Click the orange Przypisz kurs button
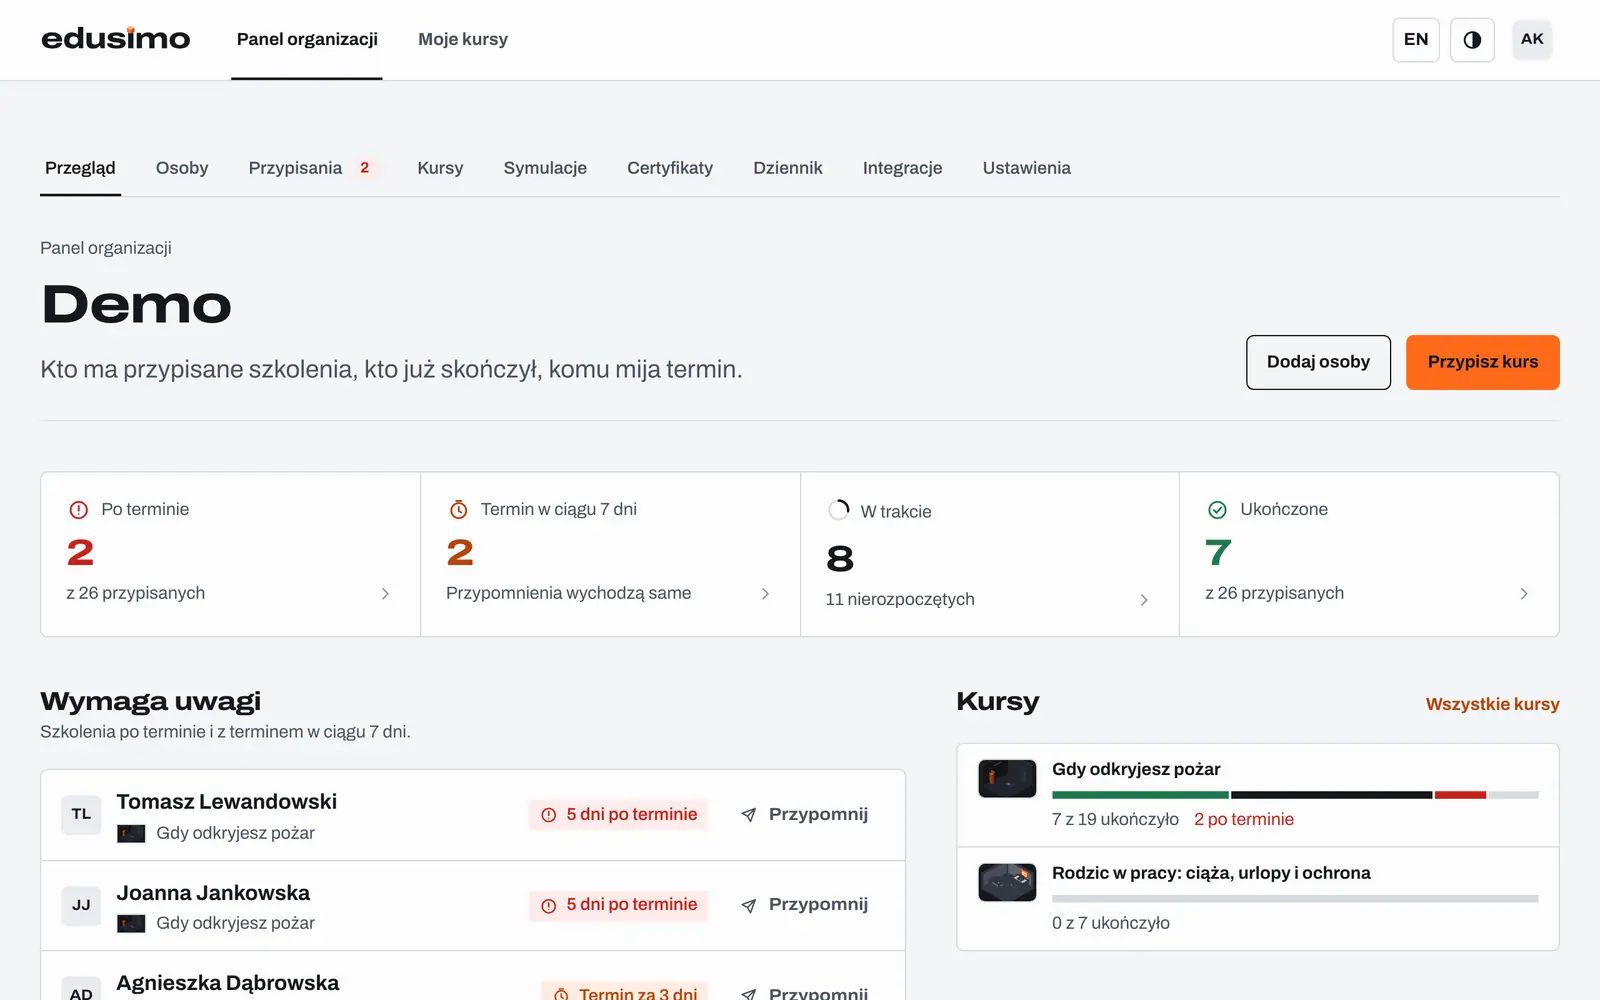This screenshot has width=1600, height=1000. pos(1482,362)
